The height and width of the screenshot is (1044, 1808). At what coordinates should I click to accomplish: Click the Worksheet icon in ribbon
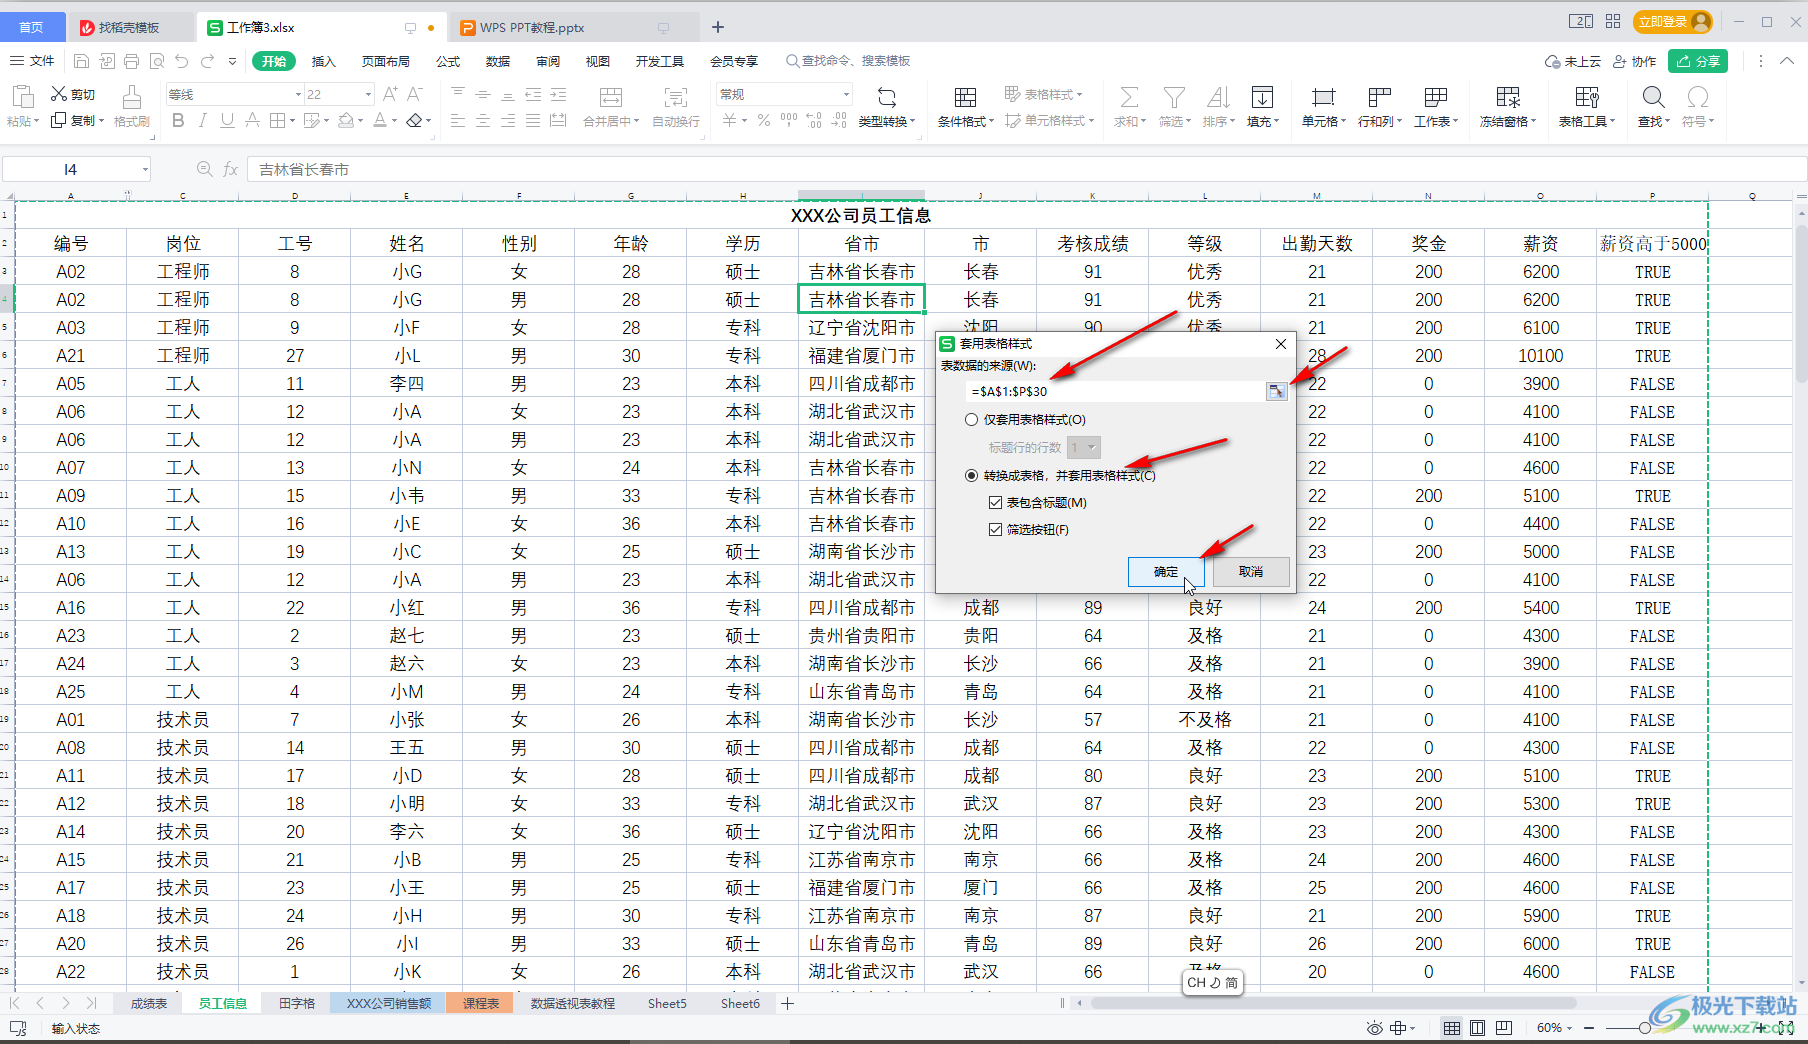(x=1436, y=98)
